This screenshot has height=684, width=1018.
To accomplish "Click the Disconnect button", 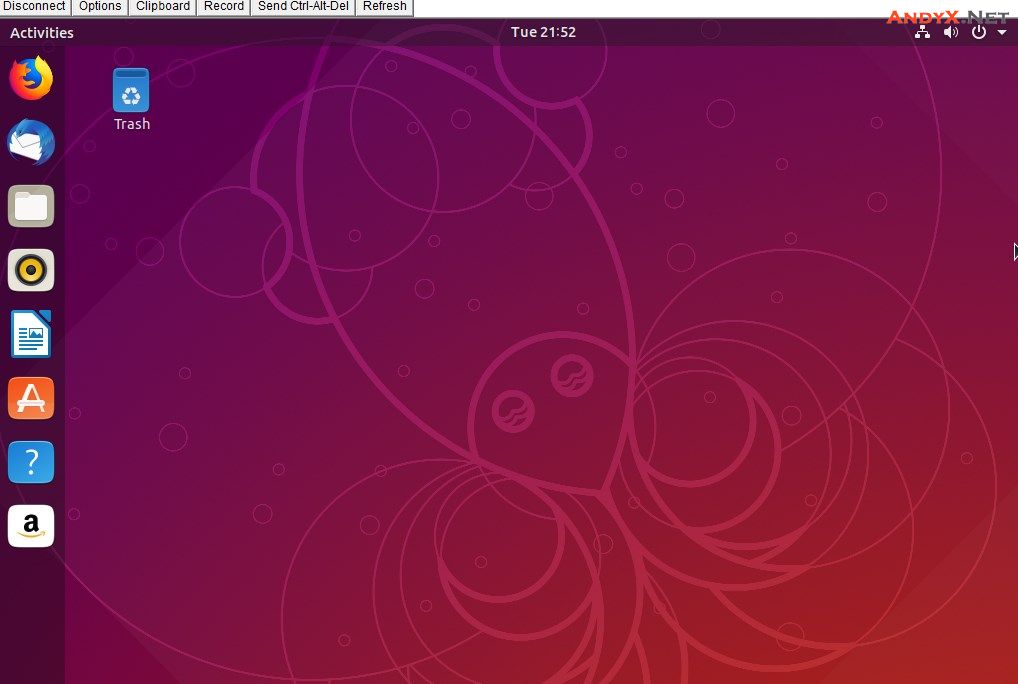I will tap(34, 7).
